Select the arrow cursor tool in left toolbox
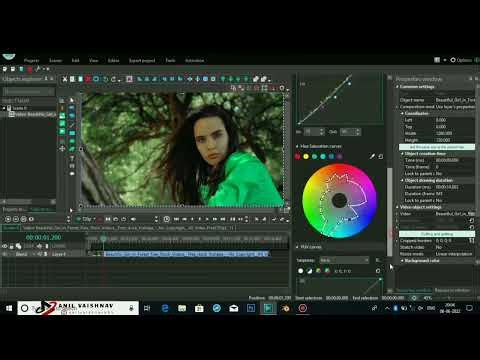Screen dimensions: 480x360 (x=72, y=100)
